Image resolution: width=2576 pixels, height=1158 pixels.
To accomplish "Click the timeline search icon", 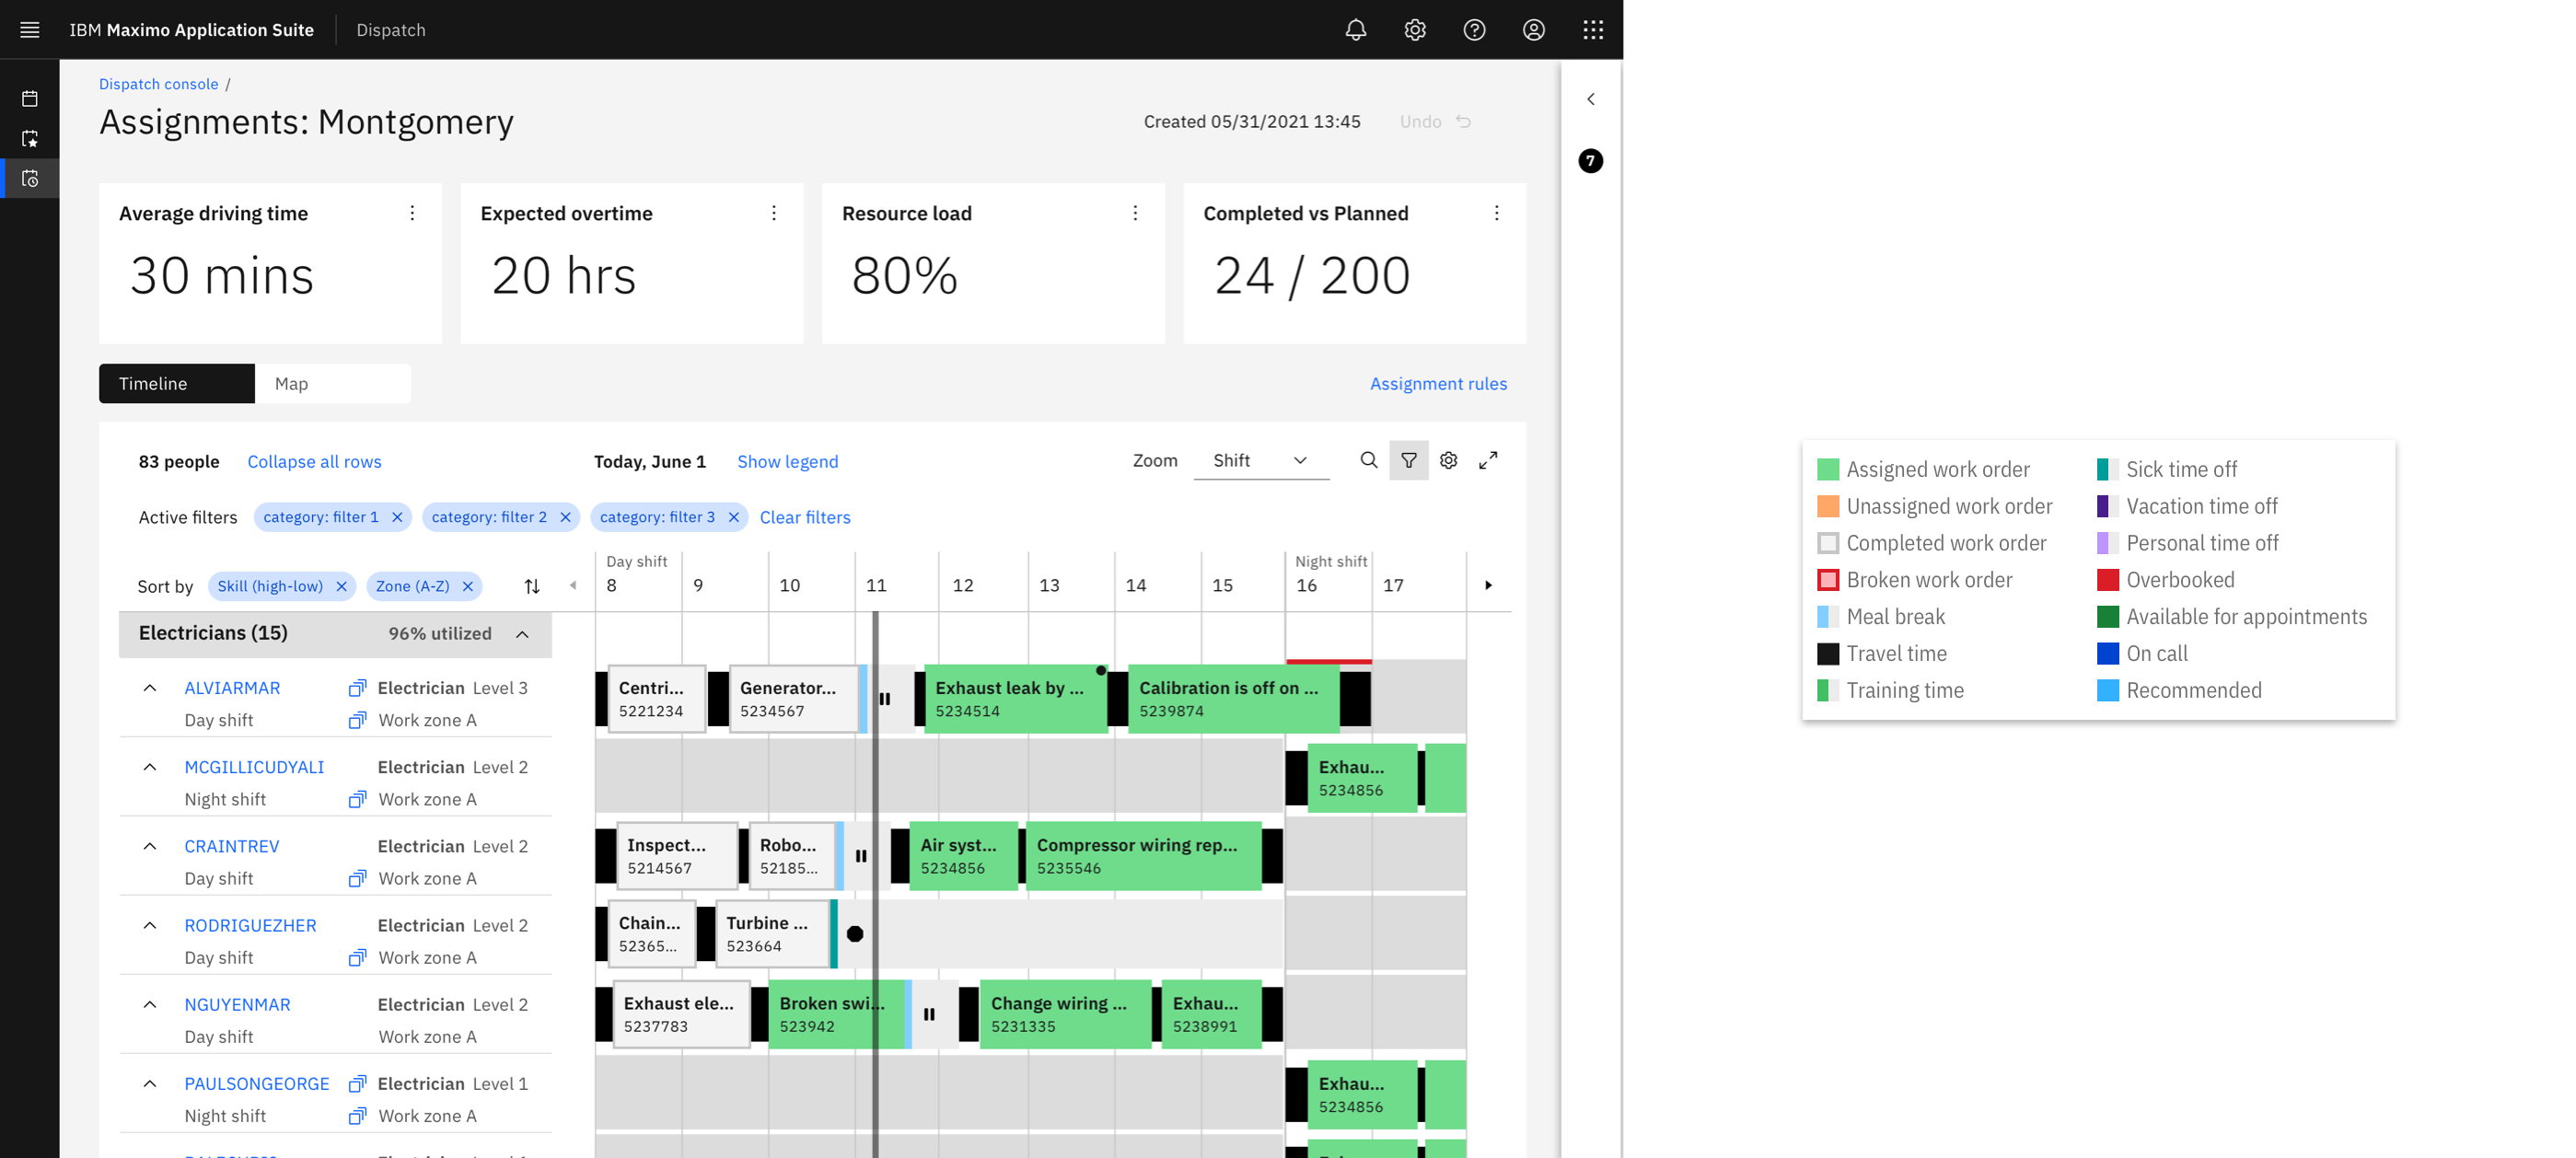I will [1369, 460].
